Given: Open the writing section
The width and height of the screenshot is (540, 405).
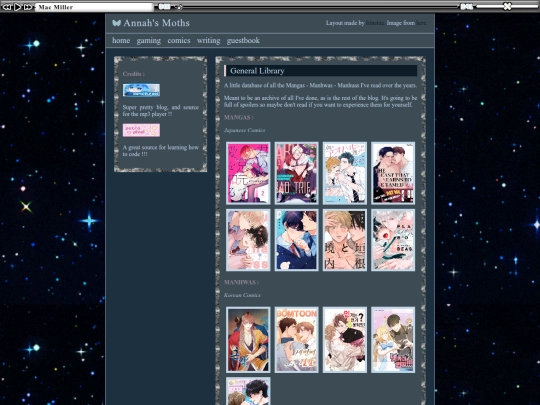Looking at the screenshot, I should coord(208,41).
